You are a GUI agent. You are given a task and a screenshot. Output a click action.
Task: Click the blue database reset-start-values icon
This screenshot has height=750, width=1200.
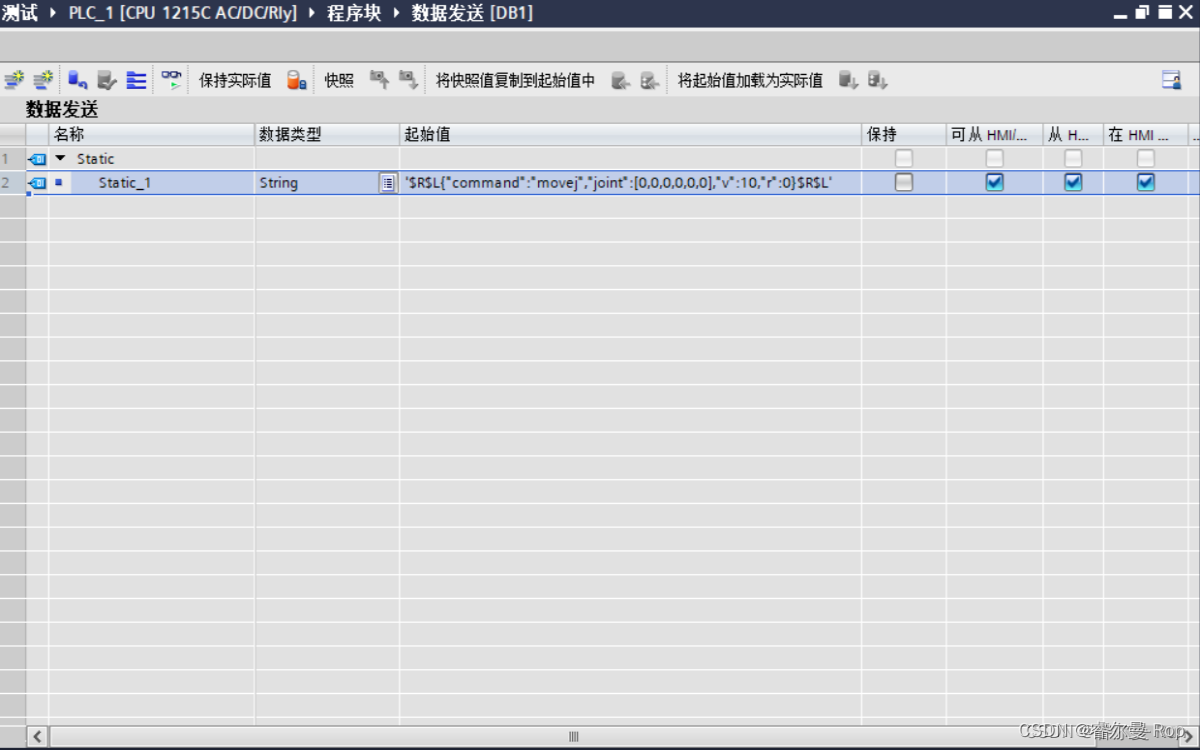(x=77, y=80)
